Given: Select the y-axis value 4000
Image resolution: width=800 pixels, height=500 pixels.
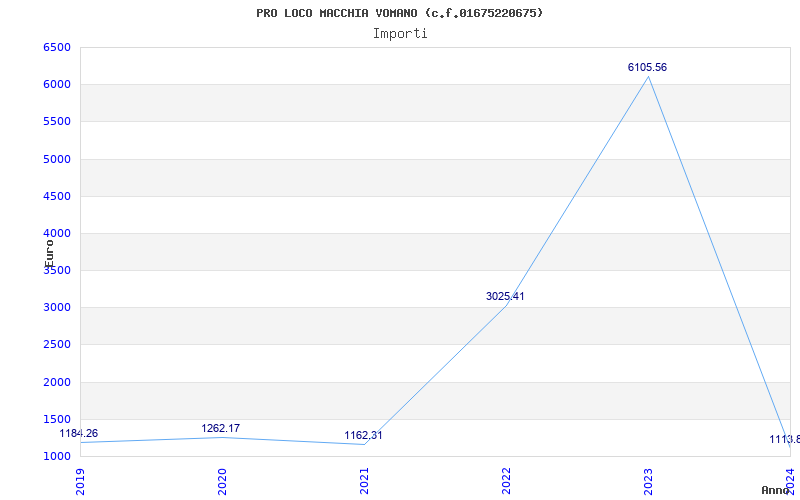Looking at the screenshot, I should click(57, 234).
